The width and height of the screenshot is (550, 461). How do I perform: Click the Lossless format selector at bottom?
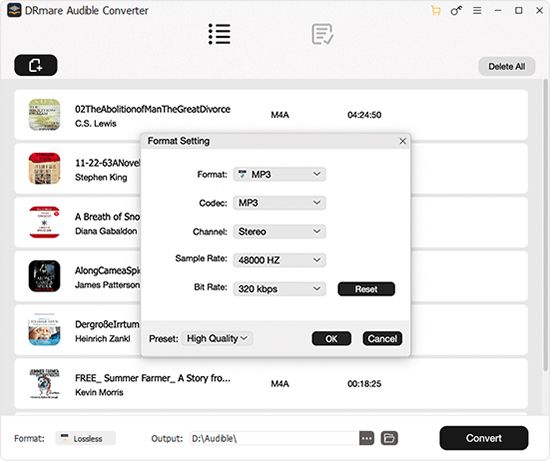coord(85,438)
